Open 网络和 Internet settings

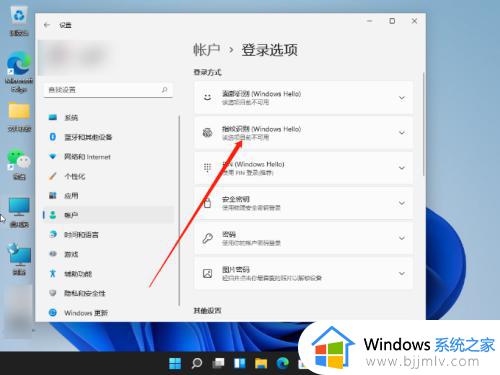point(108,157)
